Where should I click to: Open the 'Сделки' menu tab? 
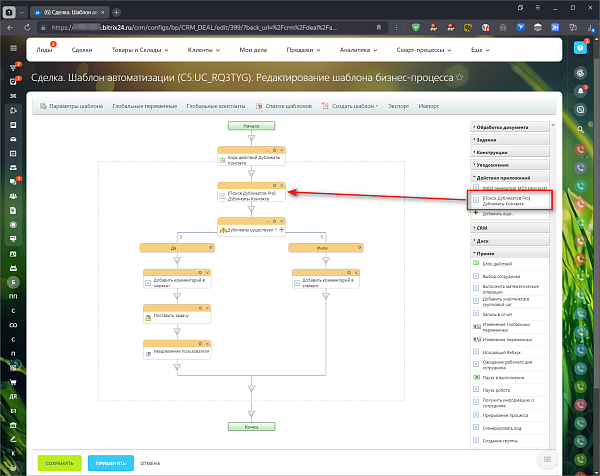pyautogui.click(x=82, y=50)
